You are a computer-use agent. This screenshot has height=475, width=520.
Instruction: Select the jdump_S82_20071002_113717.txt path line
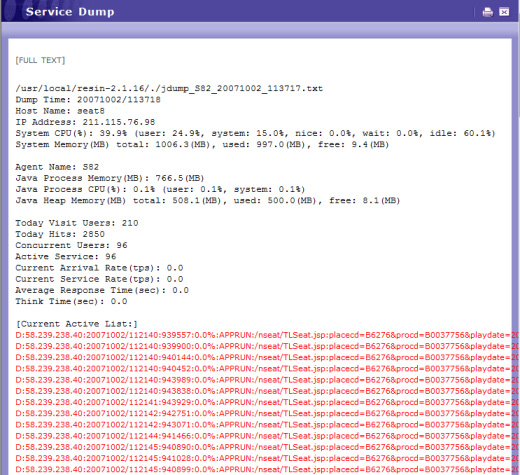(x=169, y=89)
